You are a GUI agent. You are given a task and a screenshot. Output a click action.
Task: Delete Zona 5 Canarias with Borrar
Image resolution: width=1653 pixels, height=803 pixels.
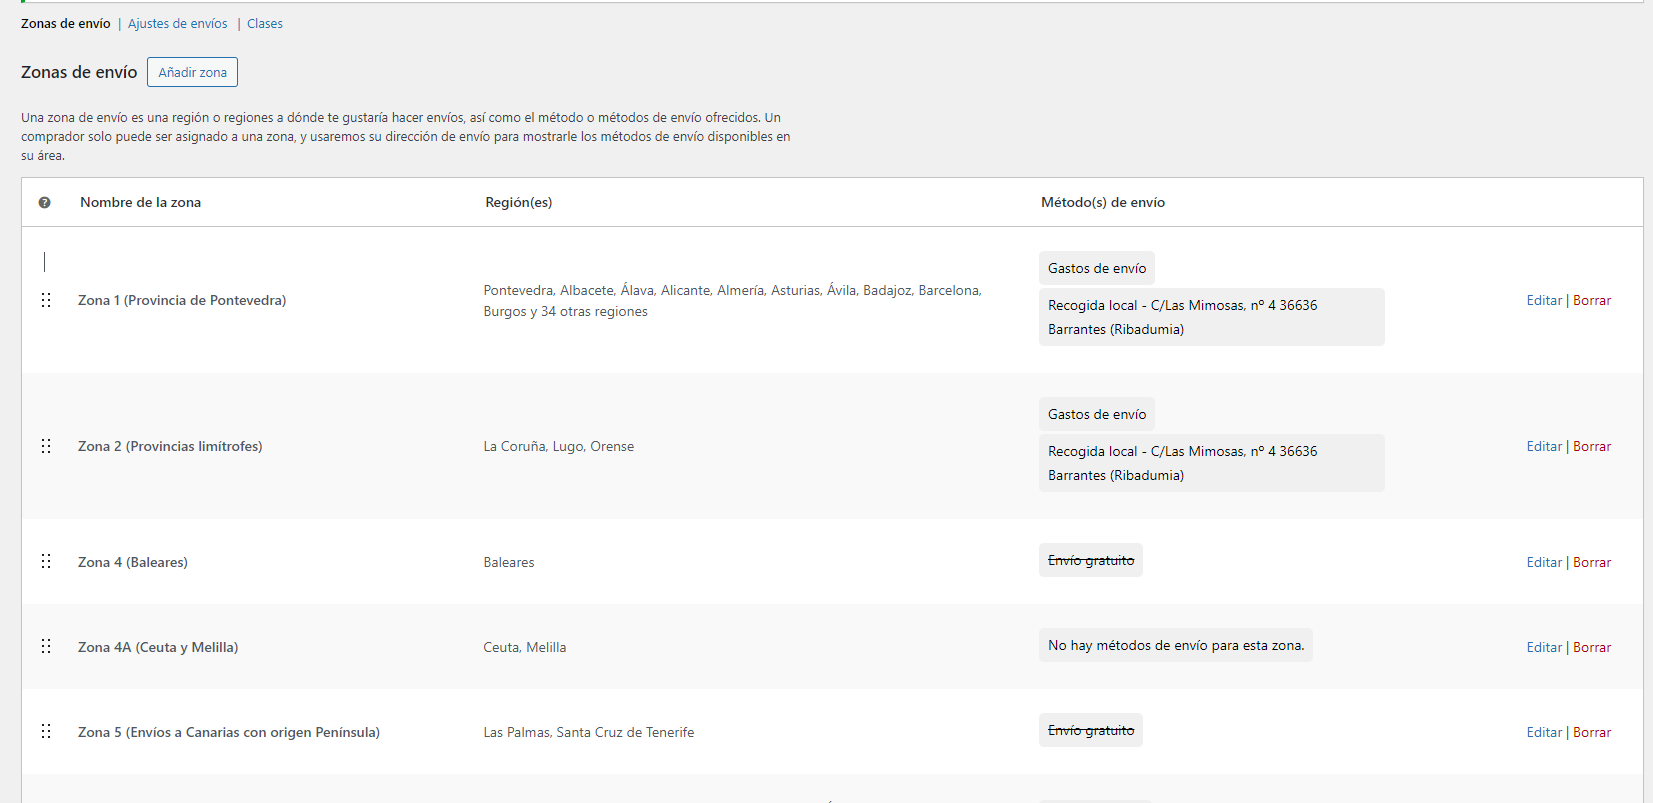(1592, 733)
